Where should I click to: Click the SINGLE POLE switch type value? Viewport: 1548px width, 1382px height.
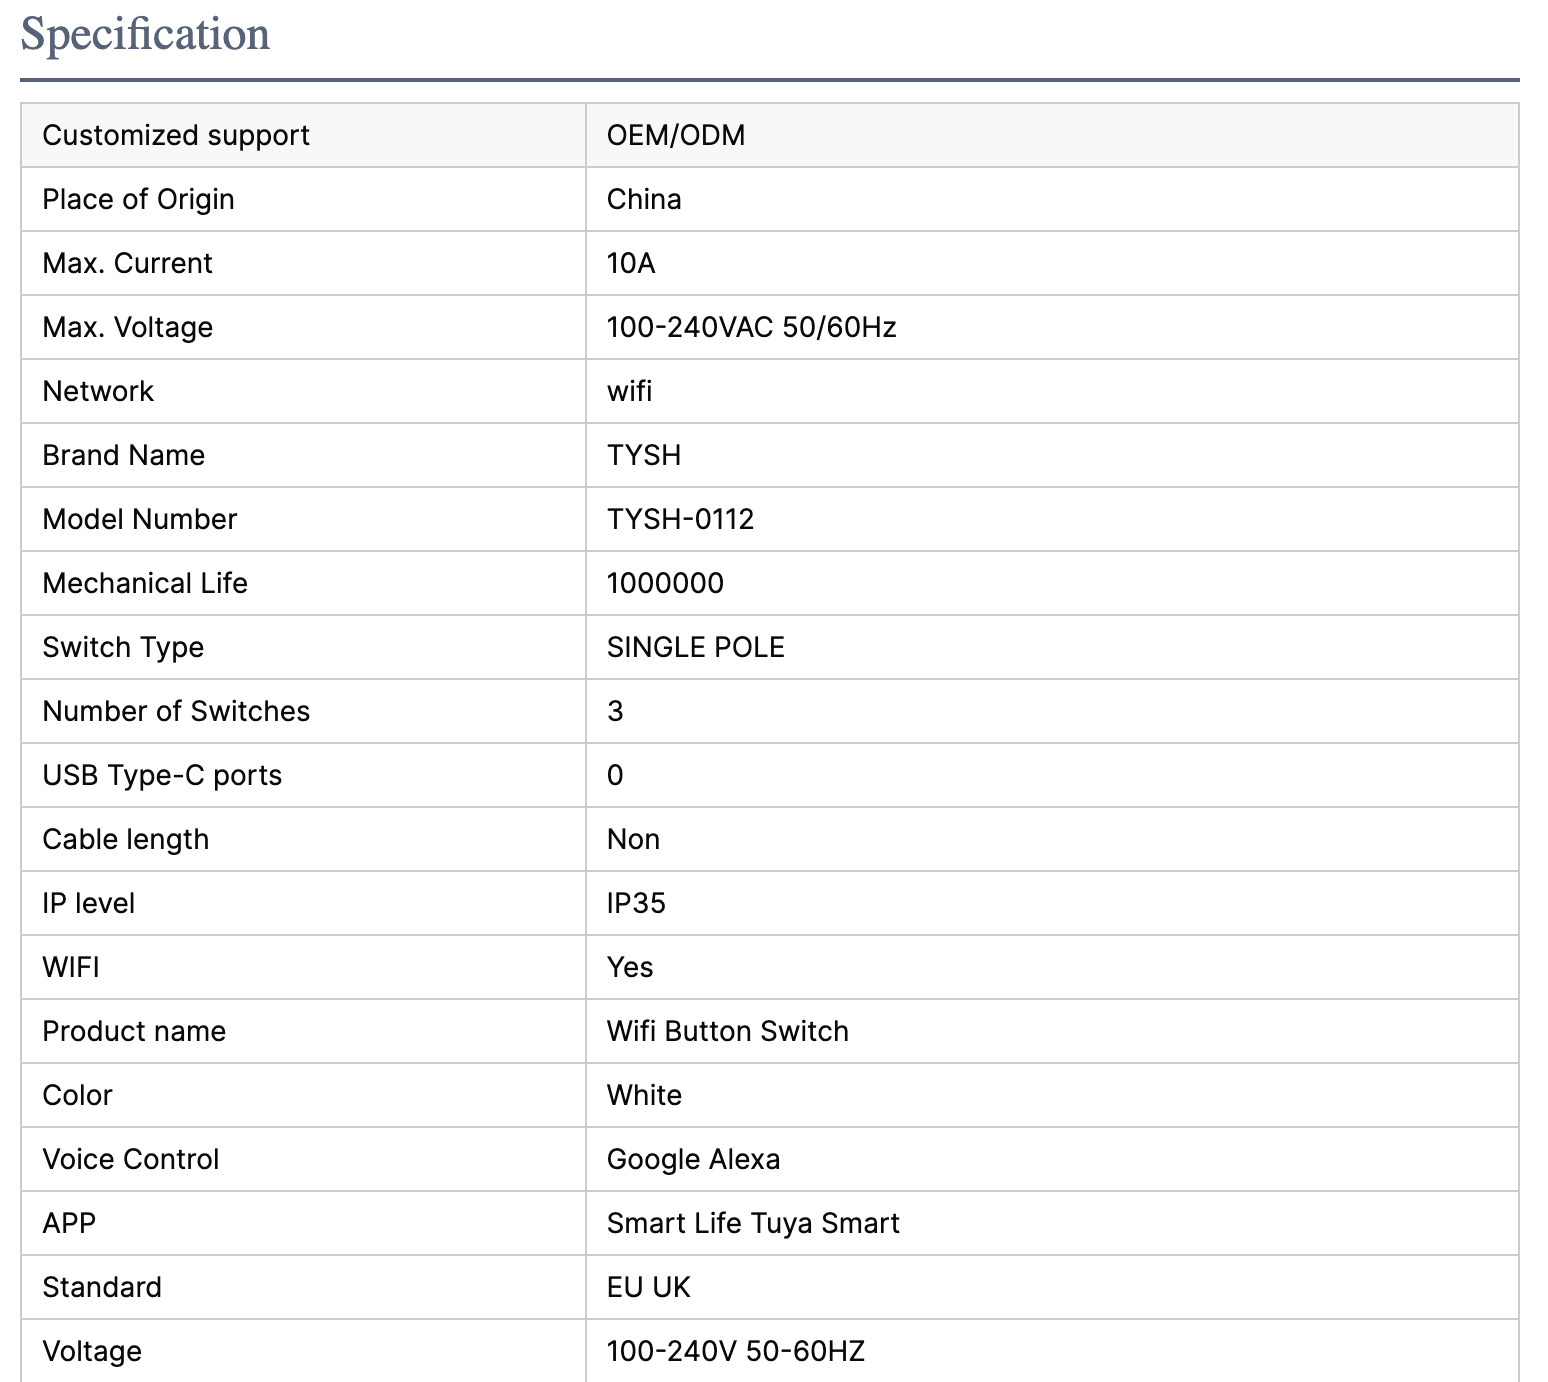[x=695, y=647]
